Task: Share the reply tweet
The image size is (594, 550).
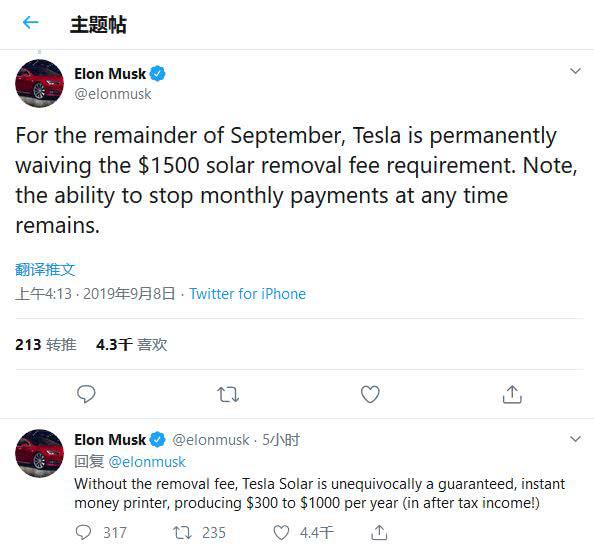Action: (379, 533)
